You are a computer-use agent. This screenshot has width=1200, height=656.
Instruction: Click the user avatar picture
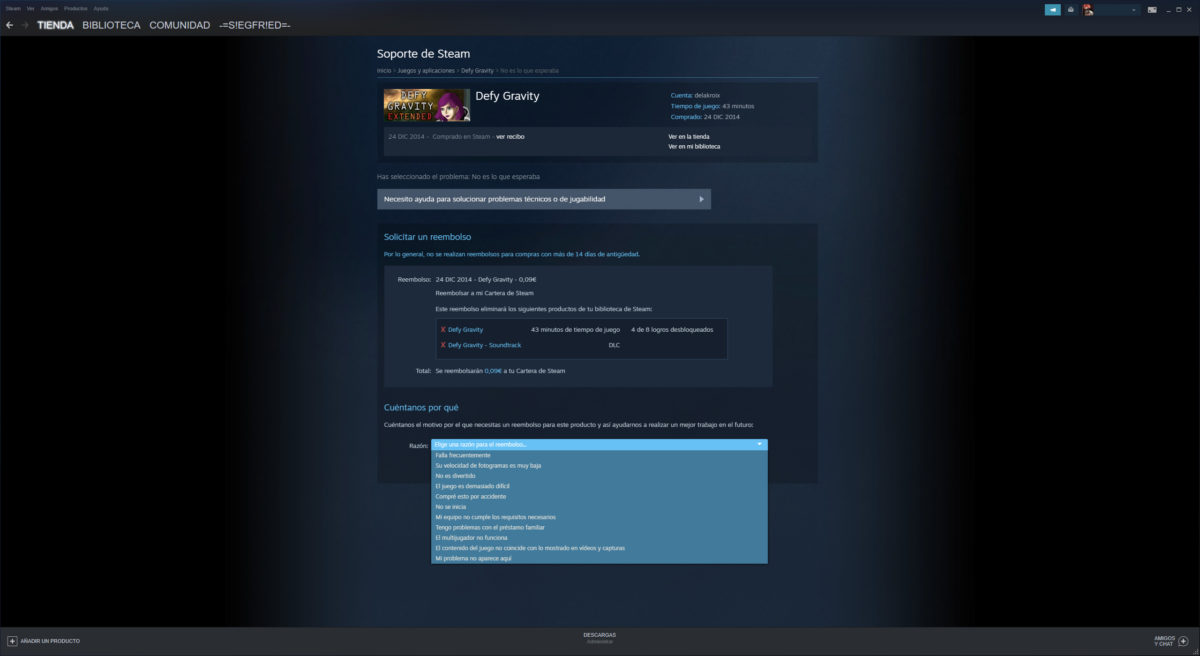(1088, 9)
